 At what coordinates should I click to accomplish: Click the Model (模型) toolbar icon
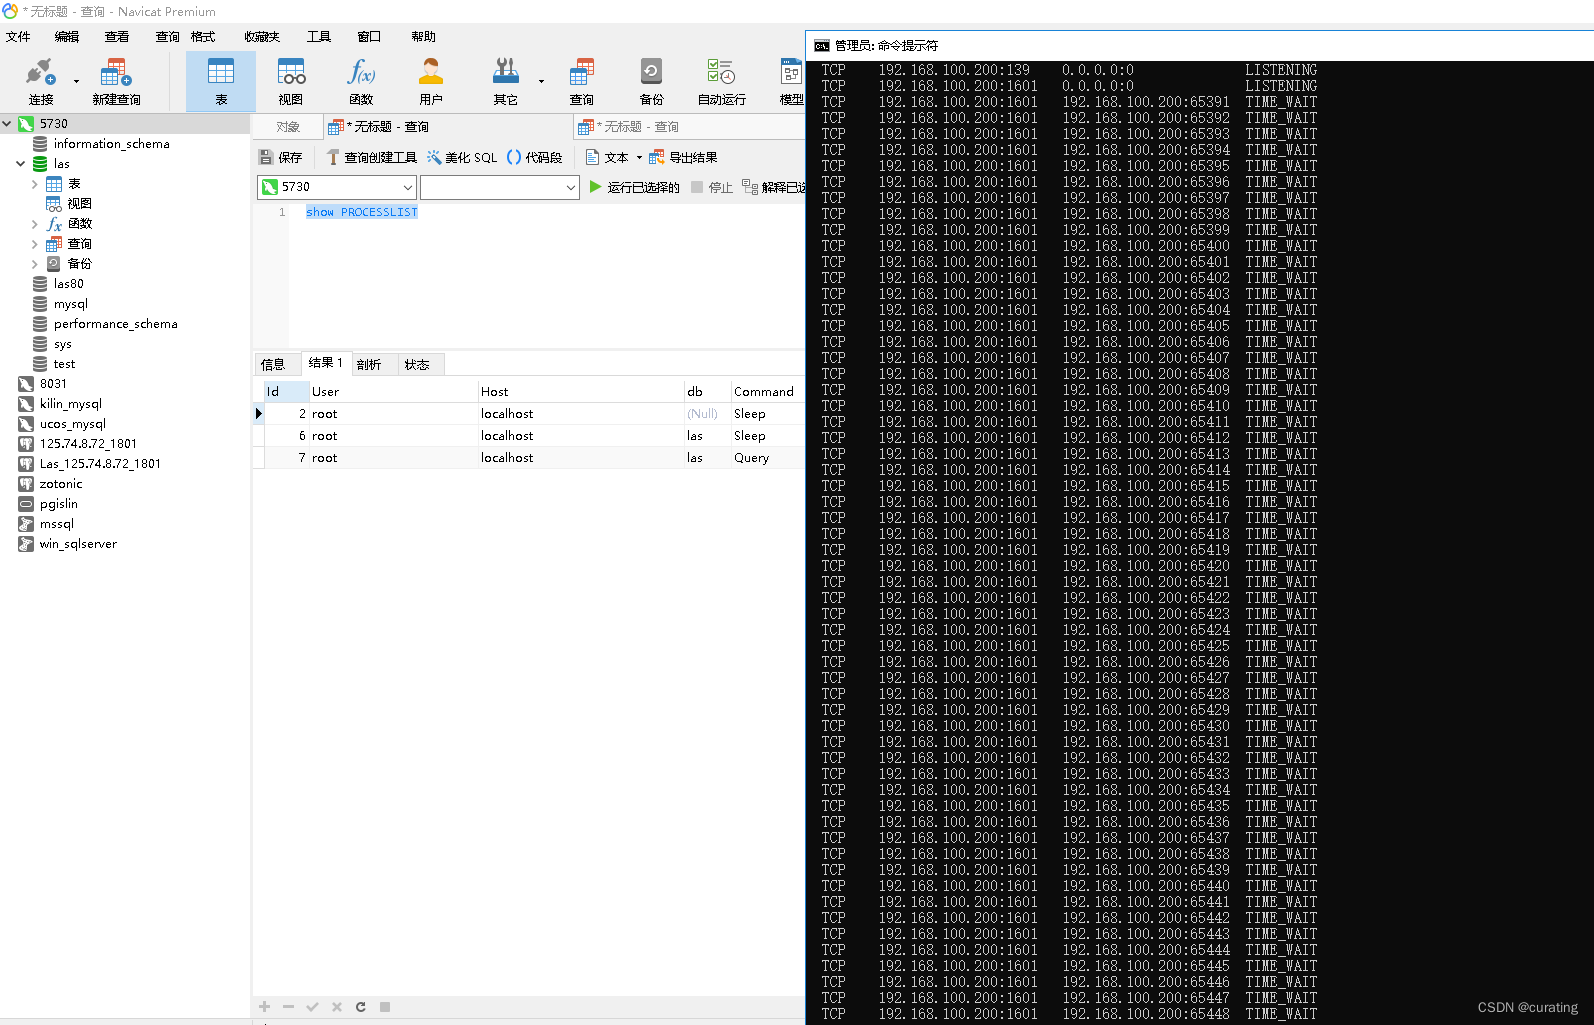791,81
